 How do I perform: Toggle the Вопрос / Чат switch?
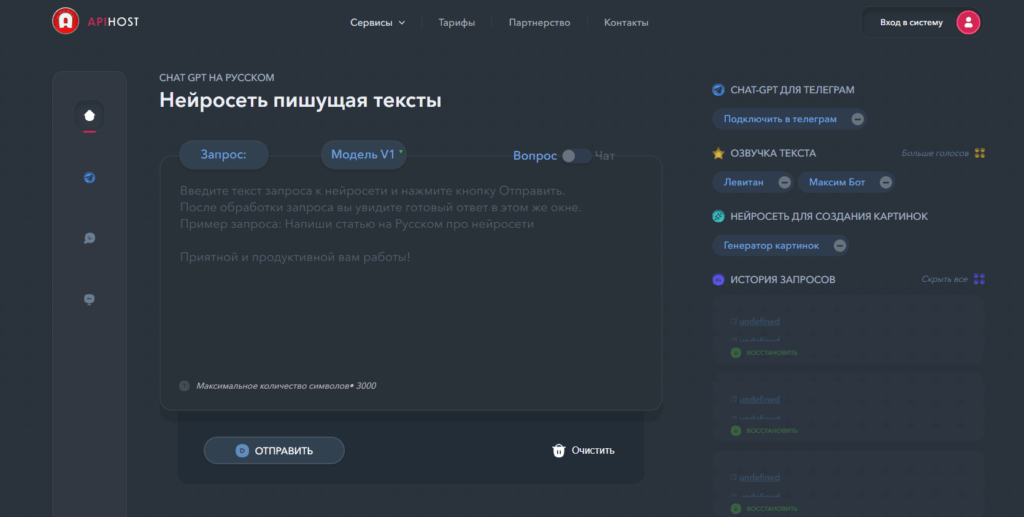point(576,156)
